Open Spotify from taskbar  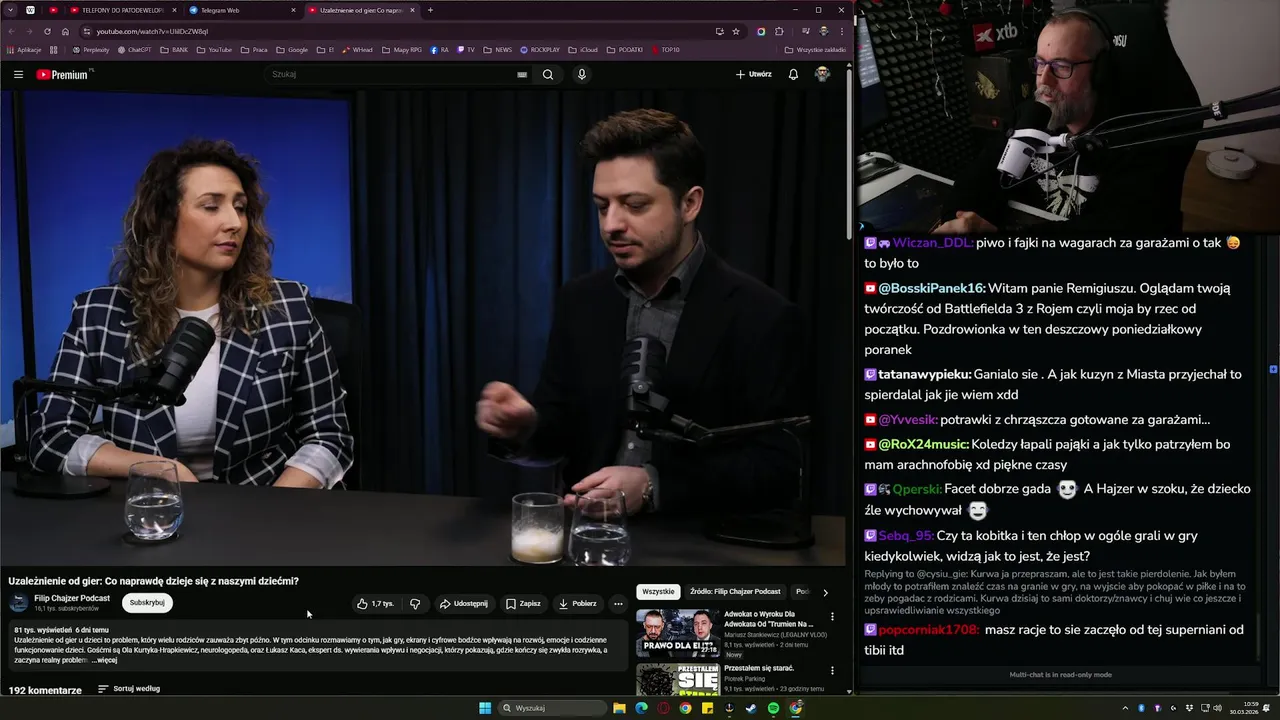point(773,708)
